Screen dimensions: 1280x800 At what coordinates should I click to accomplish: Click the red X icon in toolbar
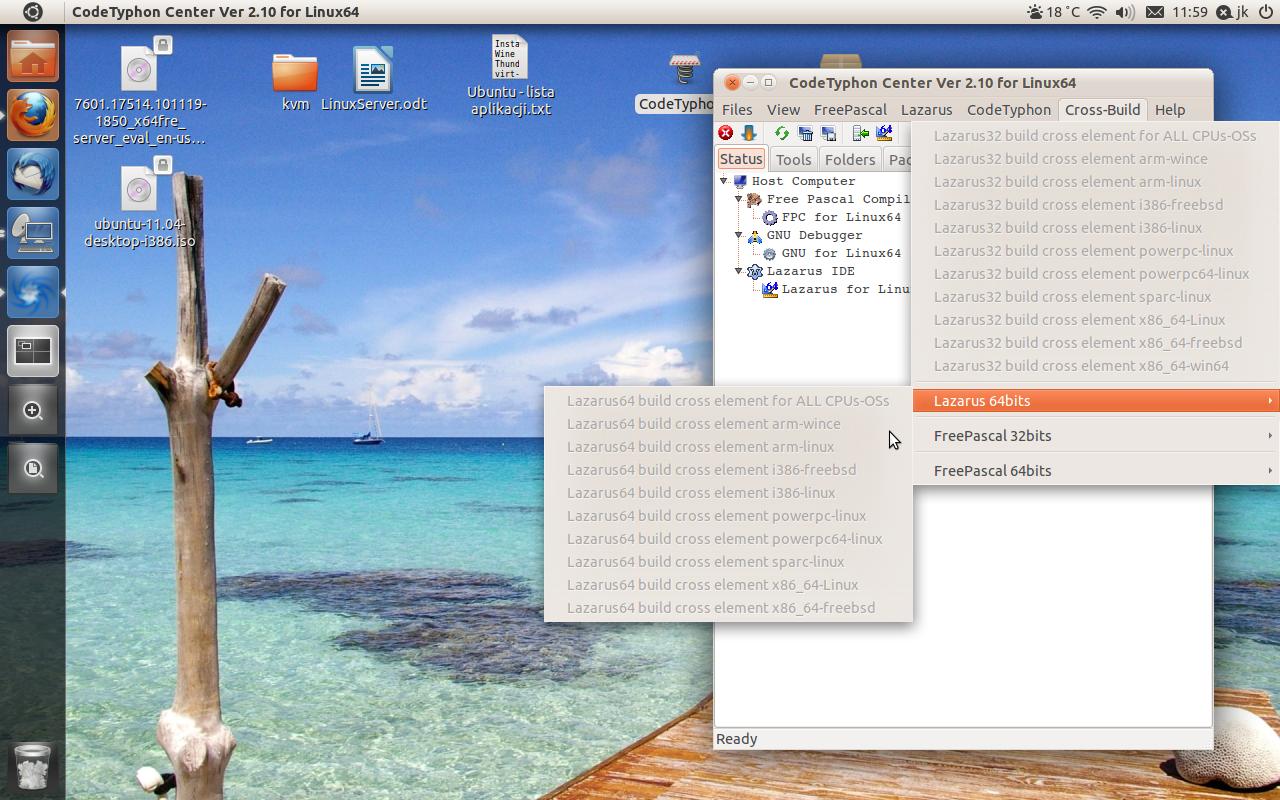coord(726,133)
